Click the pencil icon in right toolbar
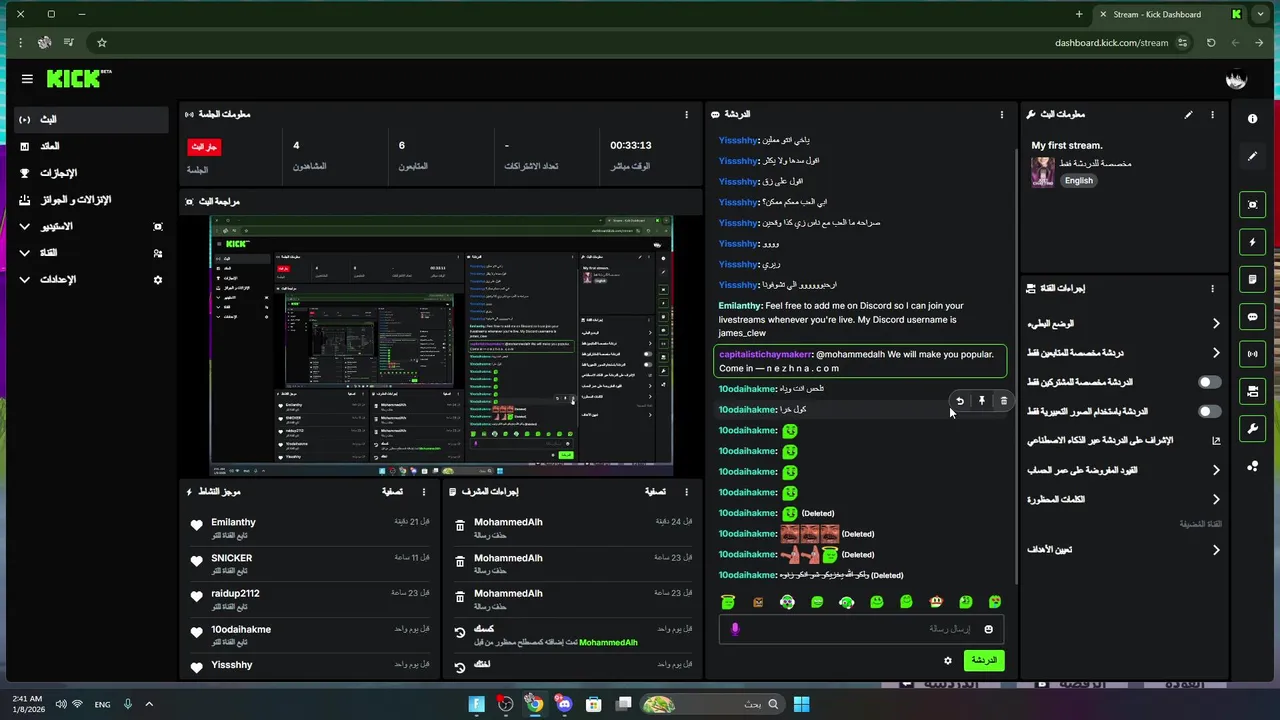 (1252, 157)
